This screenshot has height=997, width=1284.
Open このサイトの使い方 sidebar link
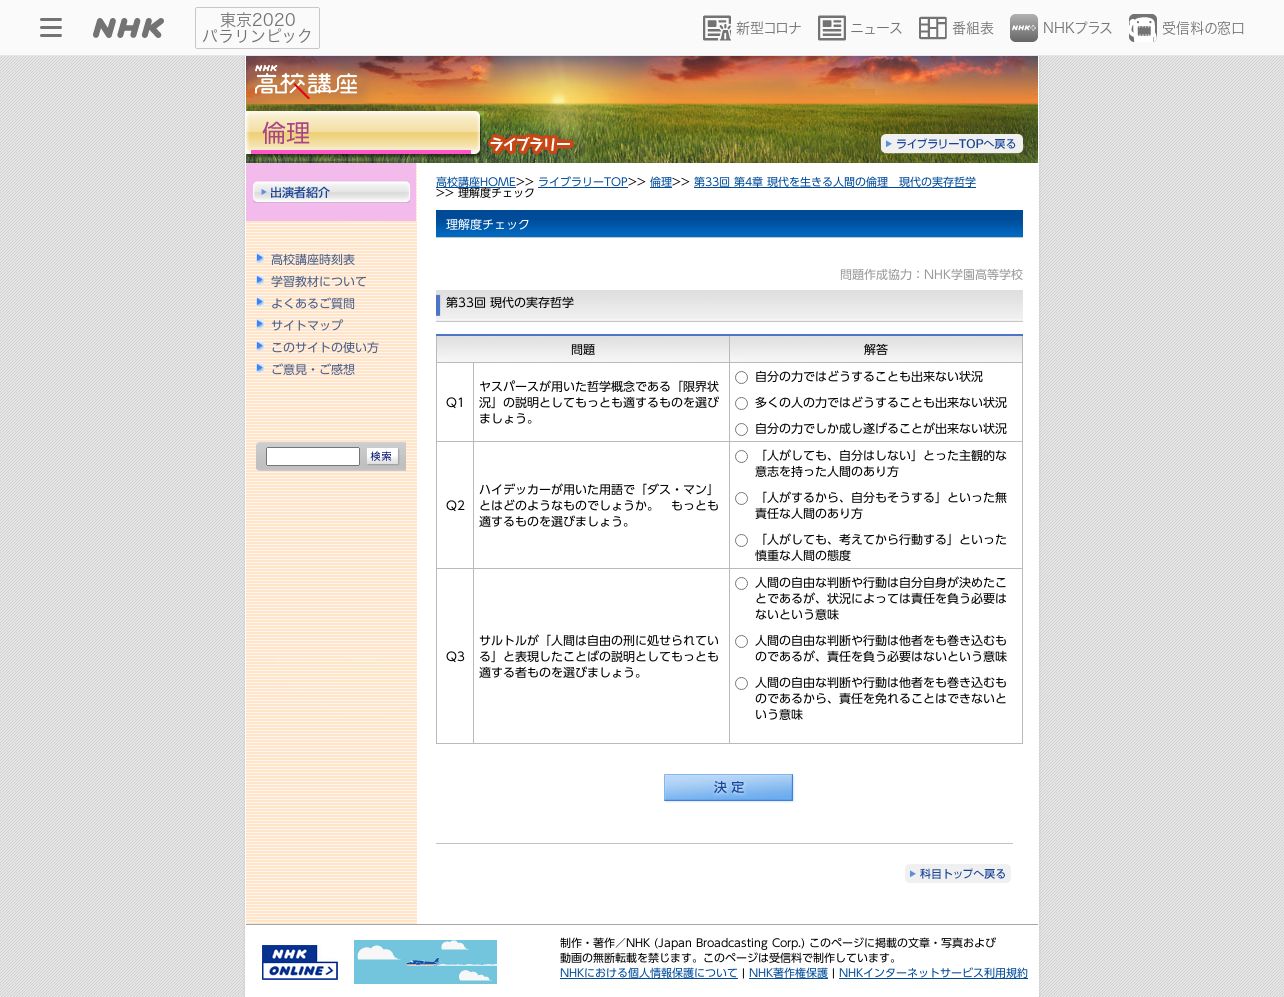click(x=325, y=347)
